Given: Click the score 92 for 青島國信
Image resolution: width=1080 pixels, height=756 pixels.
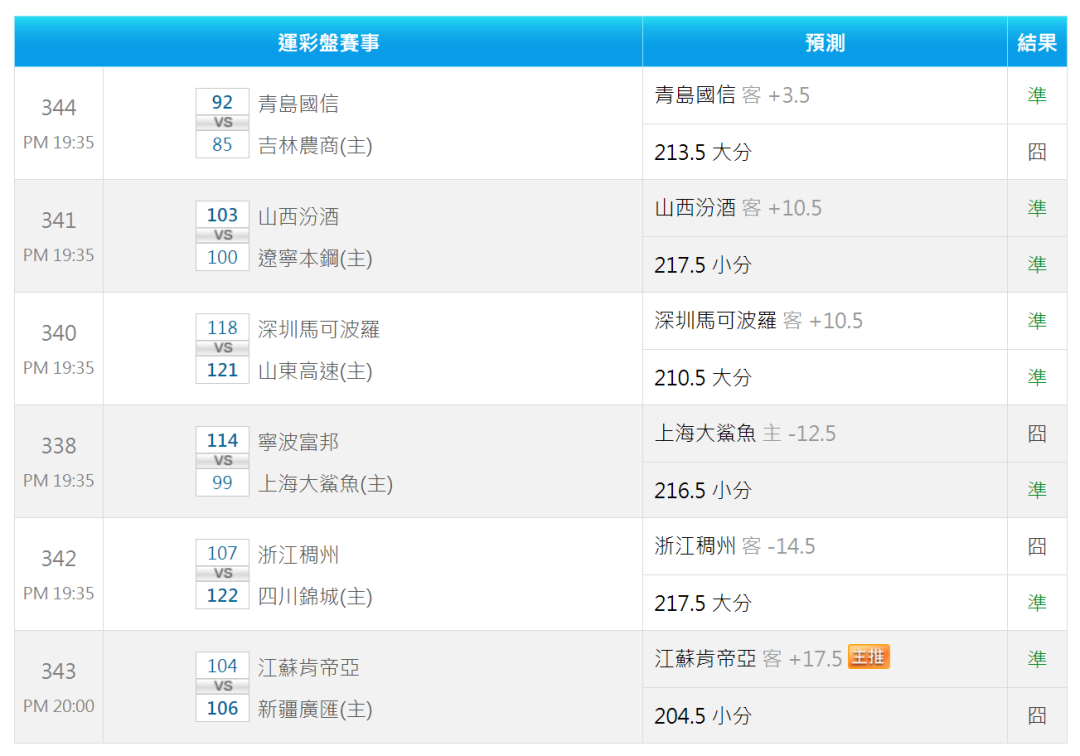Looking at the screenshot, I should point(222,102).
